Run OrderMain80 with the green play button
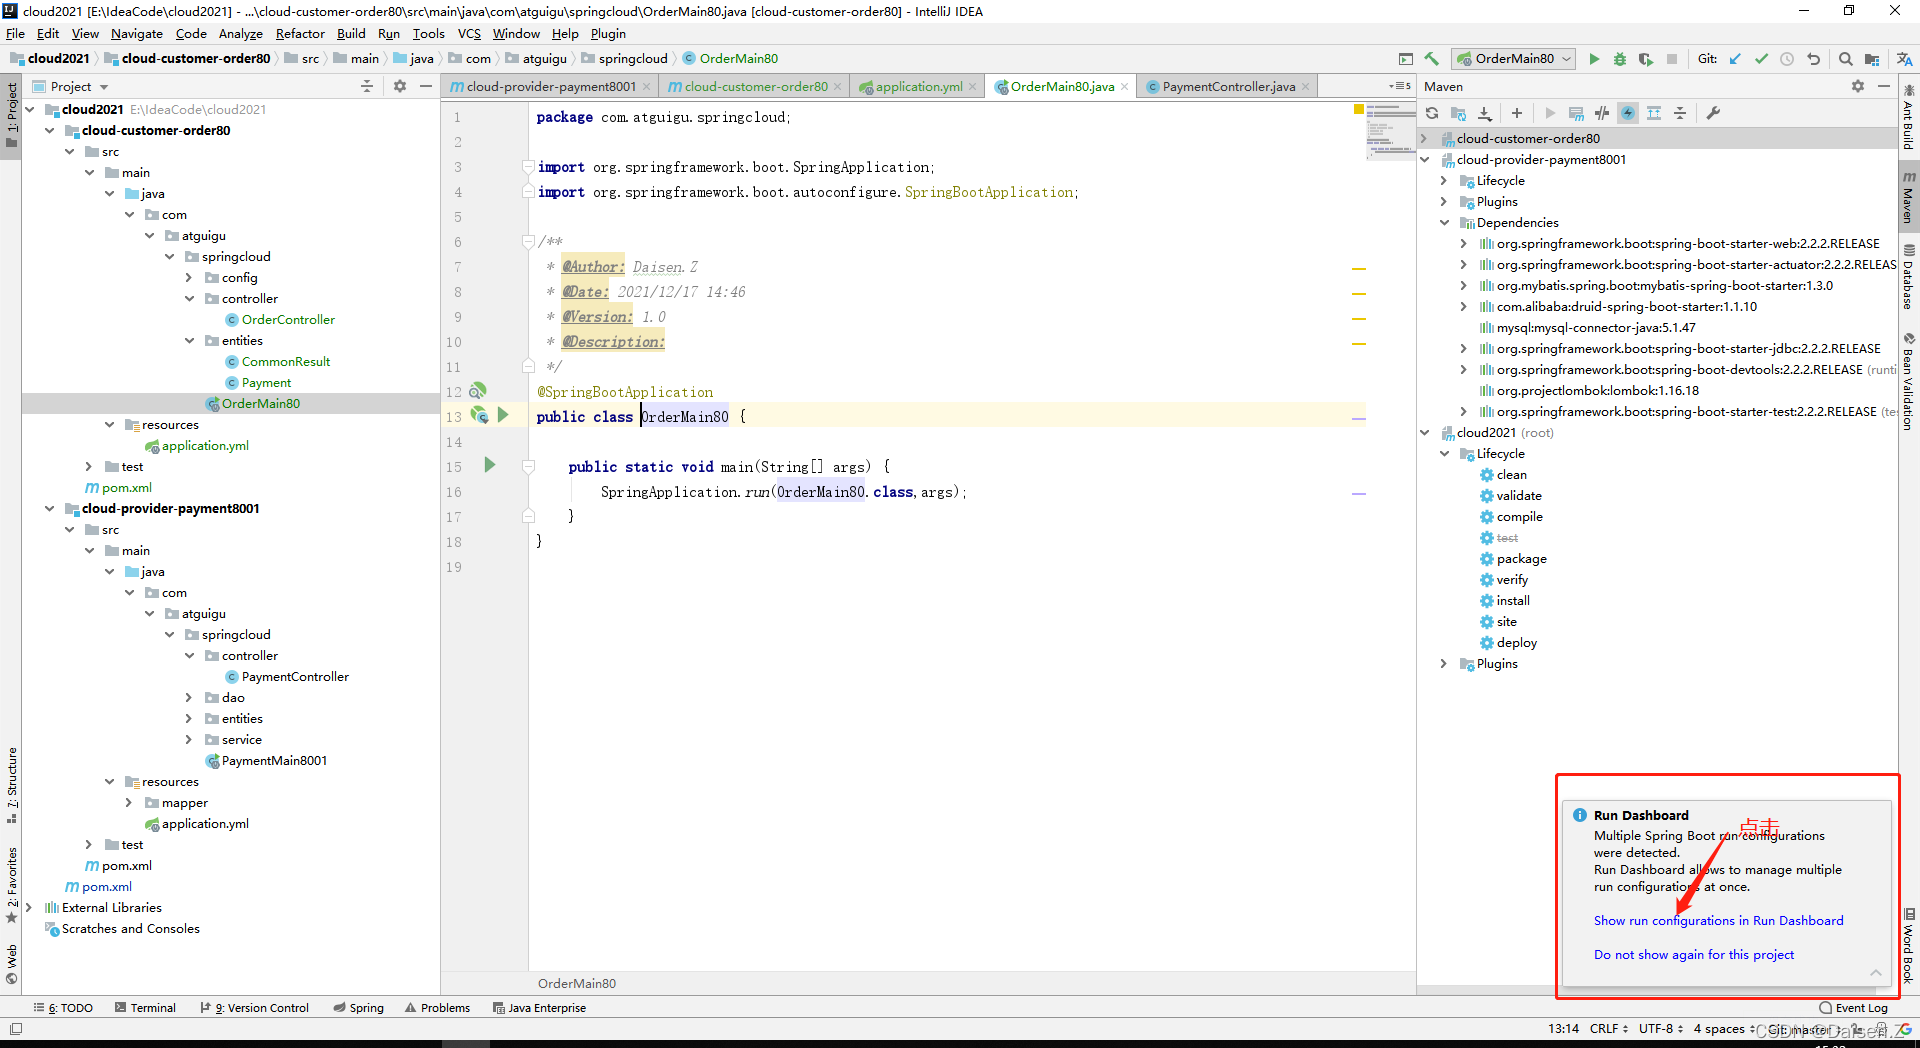This screenshot has width=1920, height=1048. (1594, 59)
